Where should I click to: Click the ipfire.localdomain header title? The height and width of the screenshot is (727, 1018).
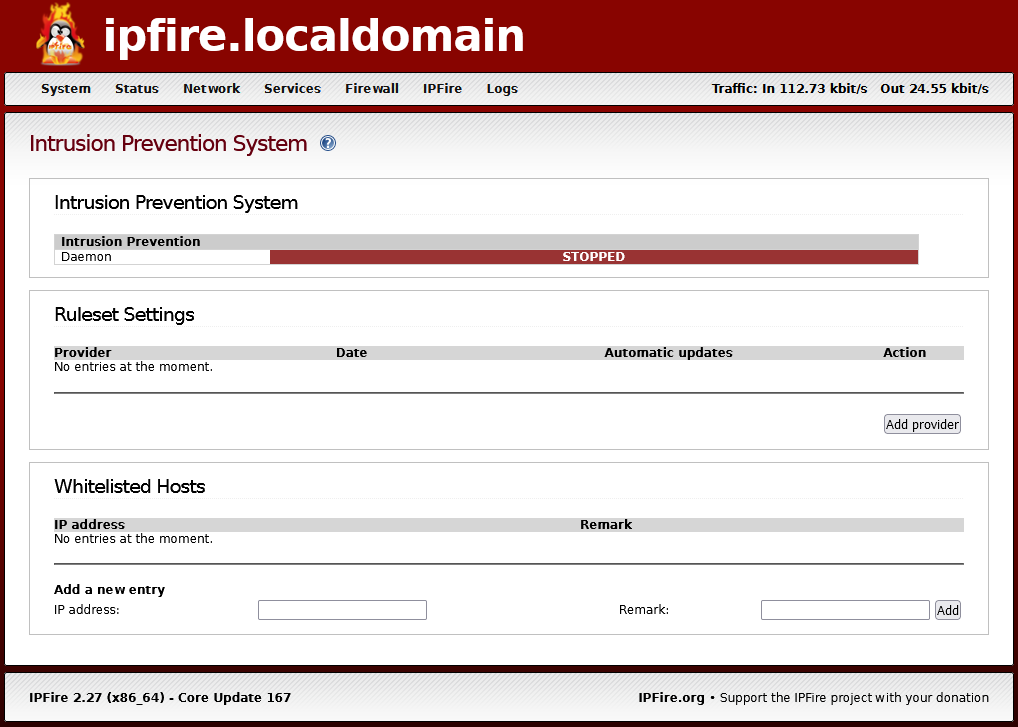pyautogui.click(x=314, y=37)
